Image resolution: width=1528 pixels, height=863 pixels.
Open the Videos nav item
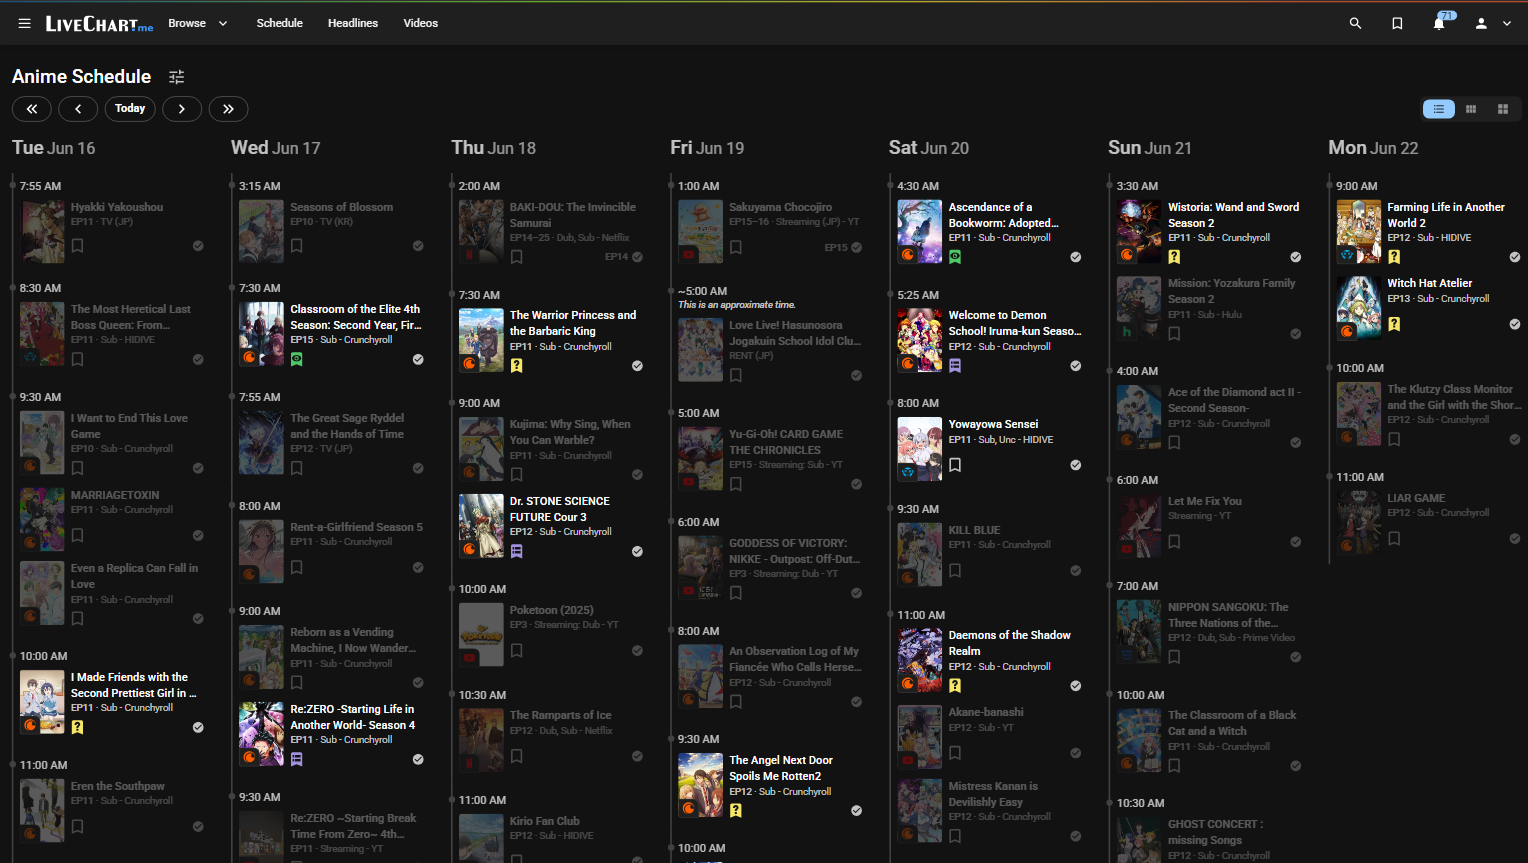coord(421,23)
